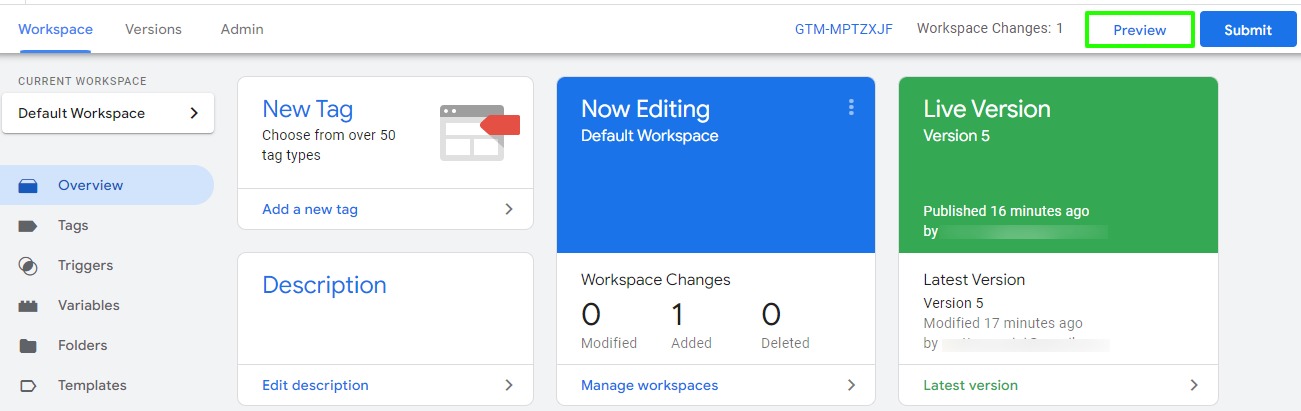
Task: Click the Overview sidebar icon
Action: click(x=28, y=186)
